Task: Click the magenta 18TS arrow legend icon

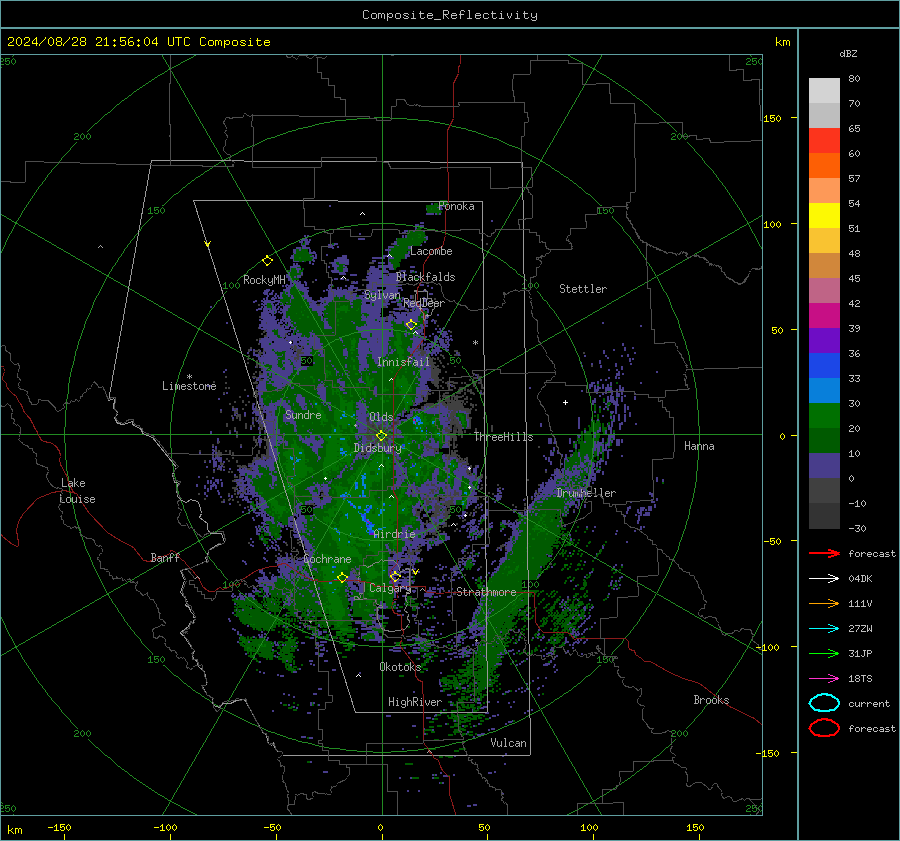Action: 824,679
